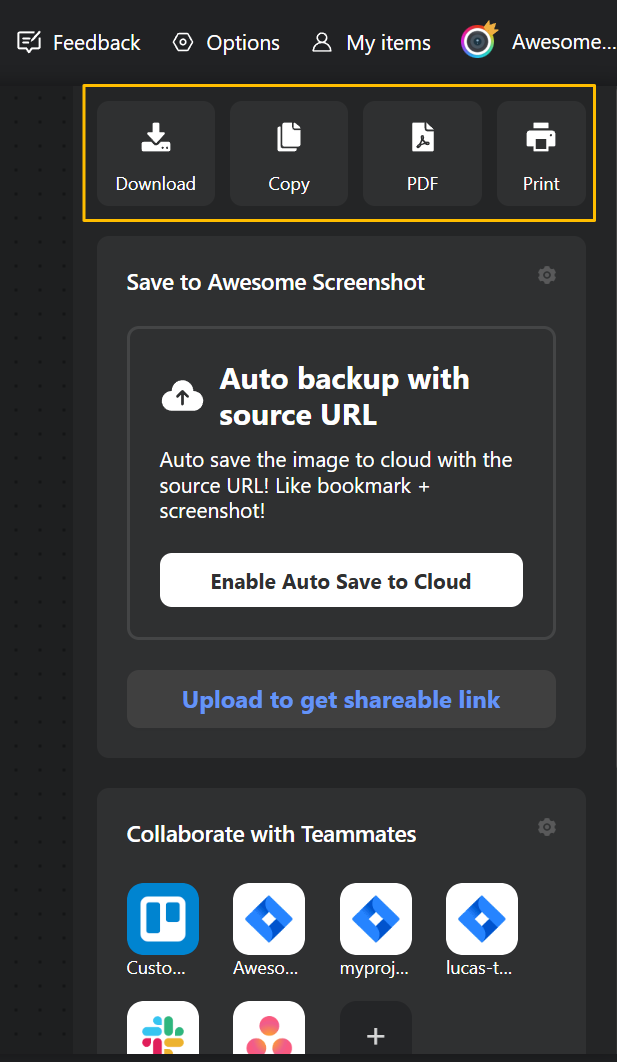Viewport: 617px width, 1062px height.
Task: Share to Slack
Action: [x=162, y=1030]
